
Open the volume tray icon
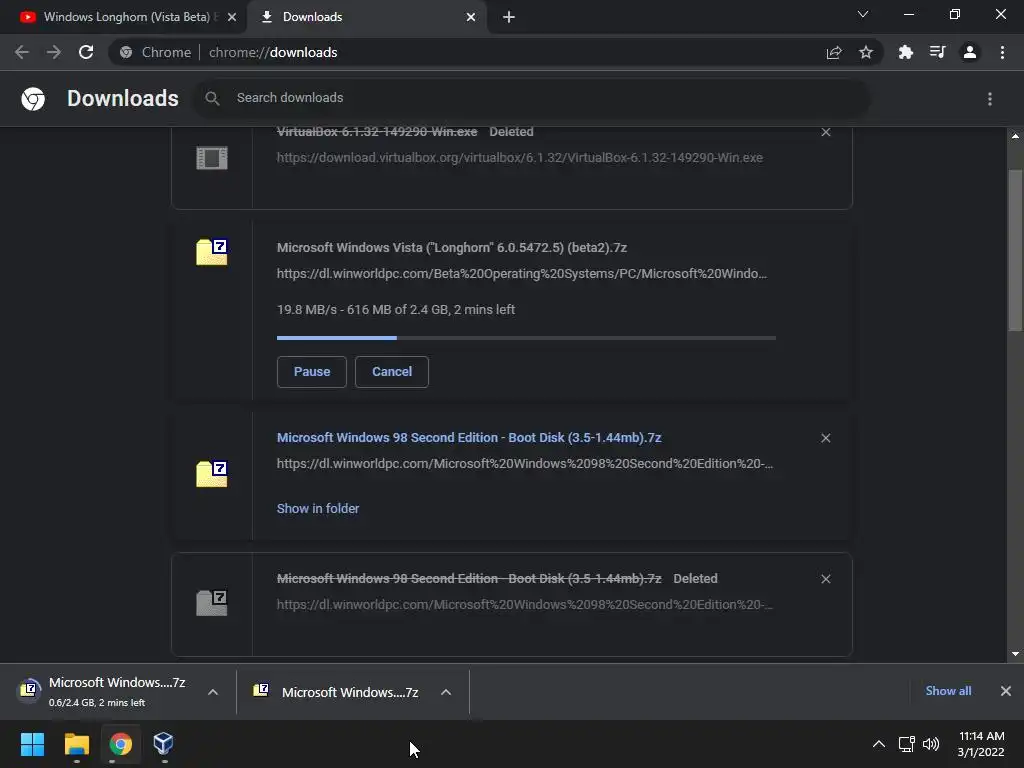coord(931,744)
